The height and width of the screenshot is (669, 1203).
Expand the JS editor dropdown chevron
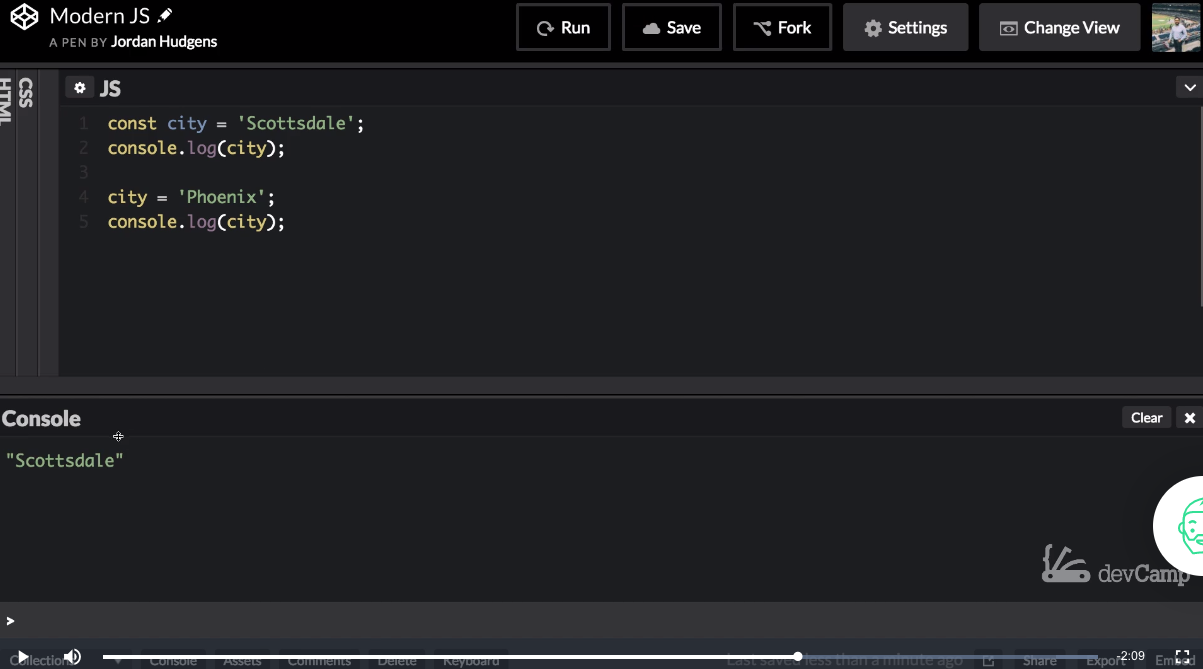[1189, 88]
